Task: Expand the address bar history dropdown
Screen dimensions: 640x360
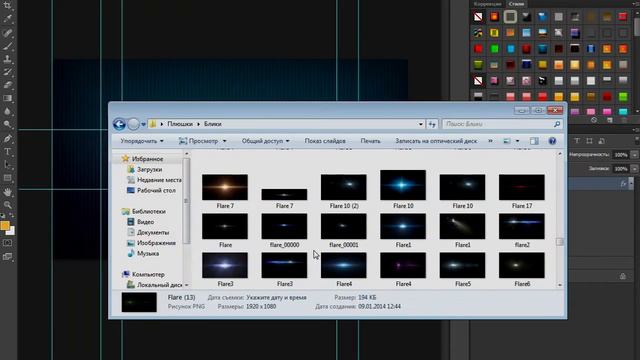Action: pos(420,124)
